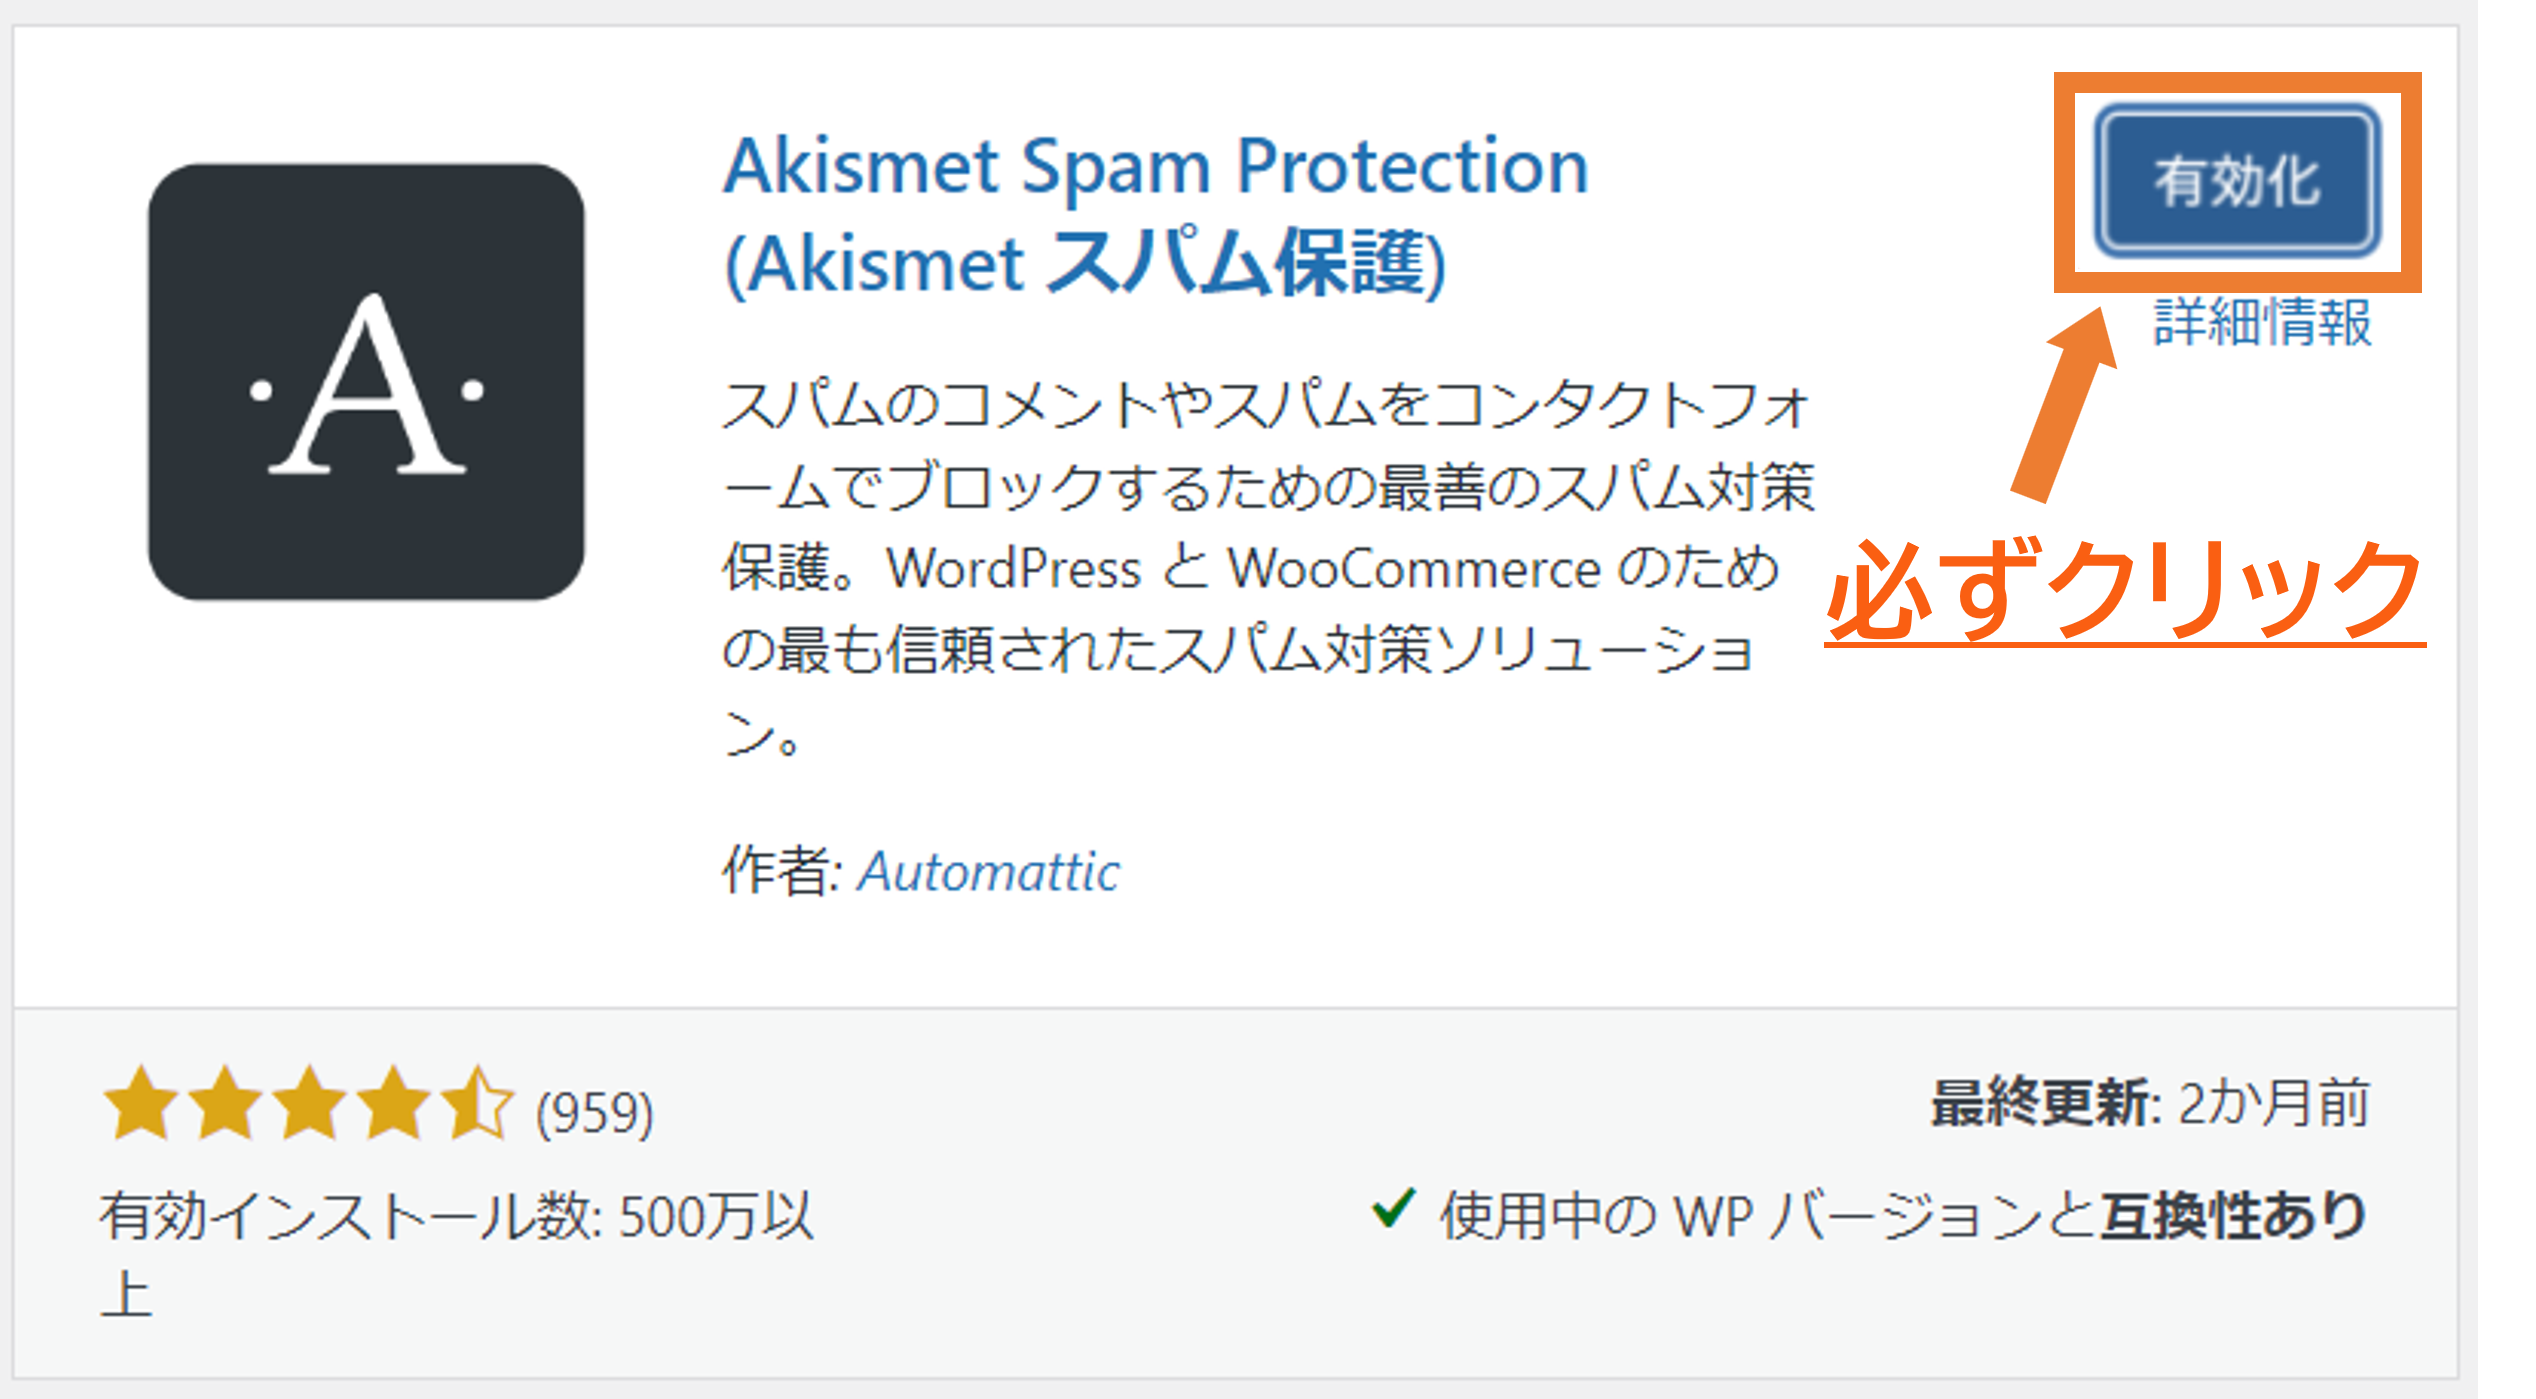Click the (Akismet スパム保護) subtitle line
The height and width of the screenshot is (1399, 2536).
[1085, 264]
